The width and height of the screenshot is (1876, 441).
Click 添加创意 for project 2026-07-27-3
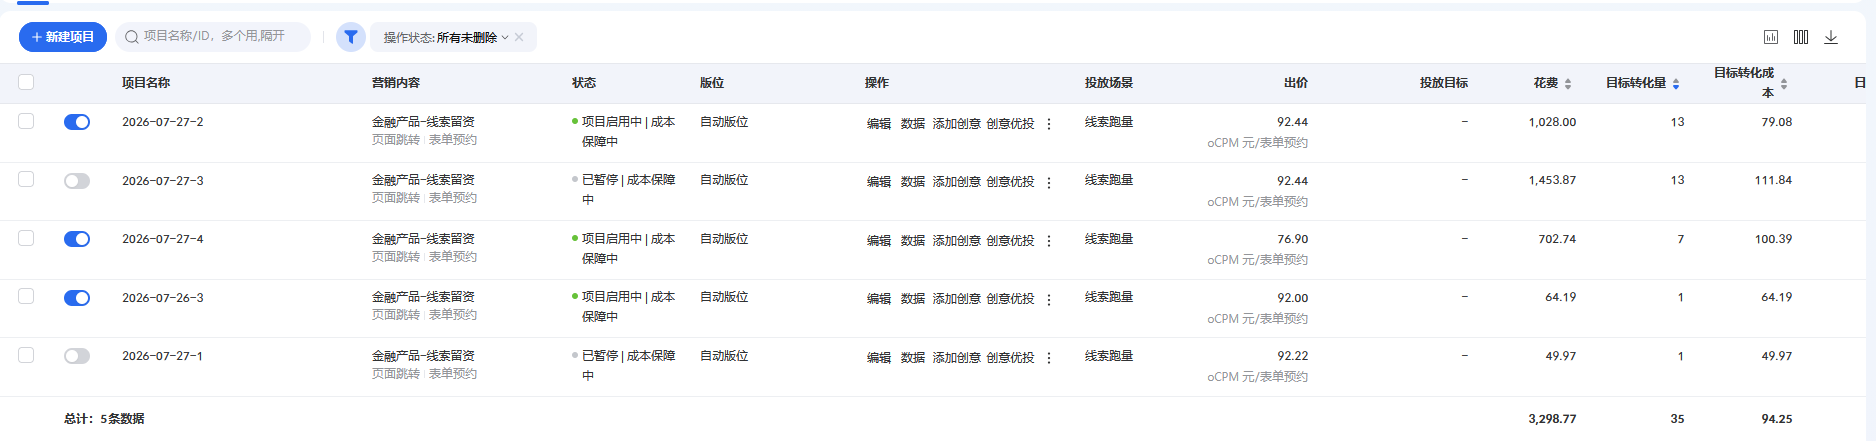[957, 182]
